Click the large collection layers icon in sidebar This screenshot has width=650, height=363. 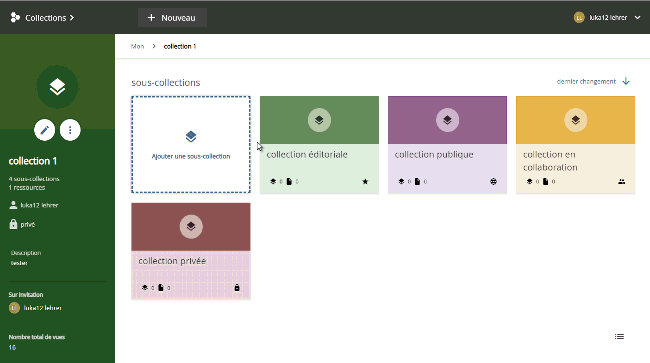click(57, 87)
